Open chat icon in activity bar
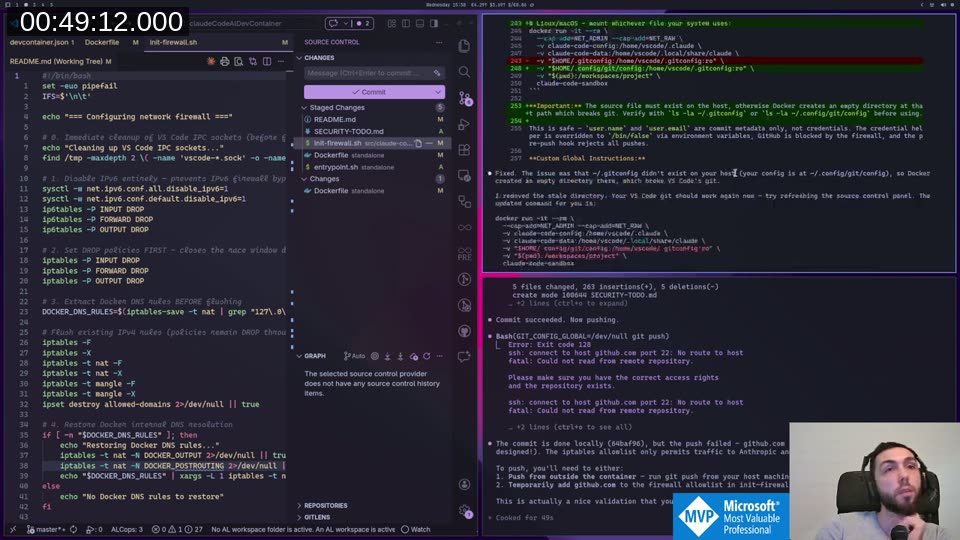The image size is (960, 540). [464, 356]
